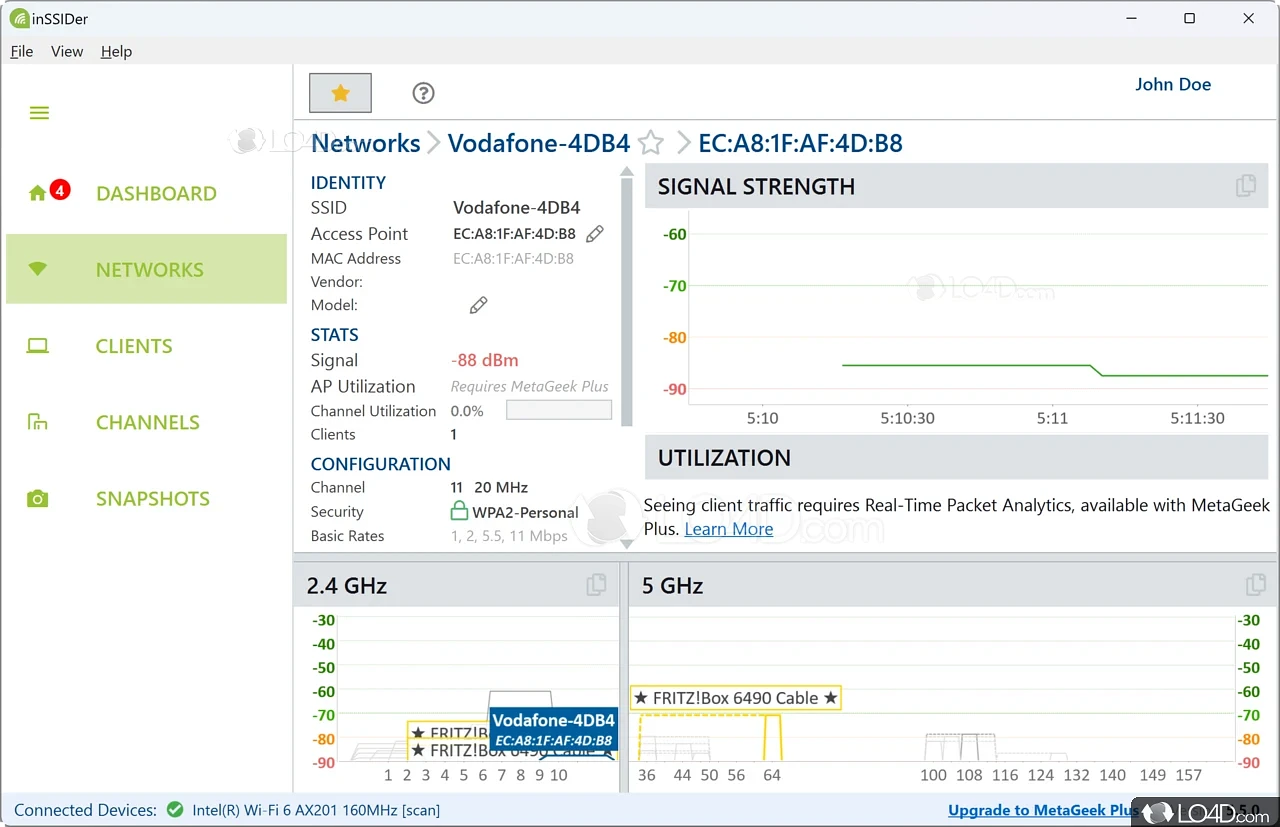Open the help question mark icon

pos(423,93)
